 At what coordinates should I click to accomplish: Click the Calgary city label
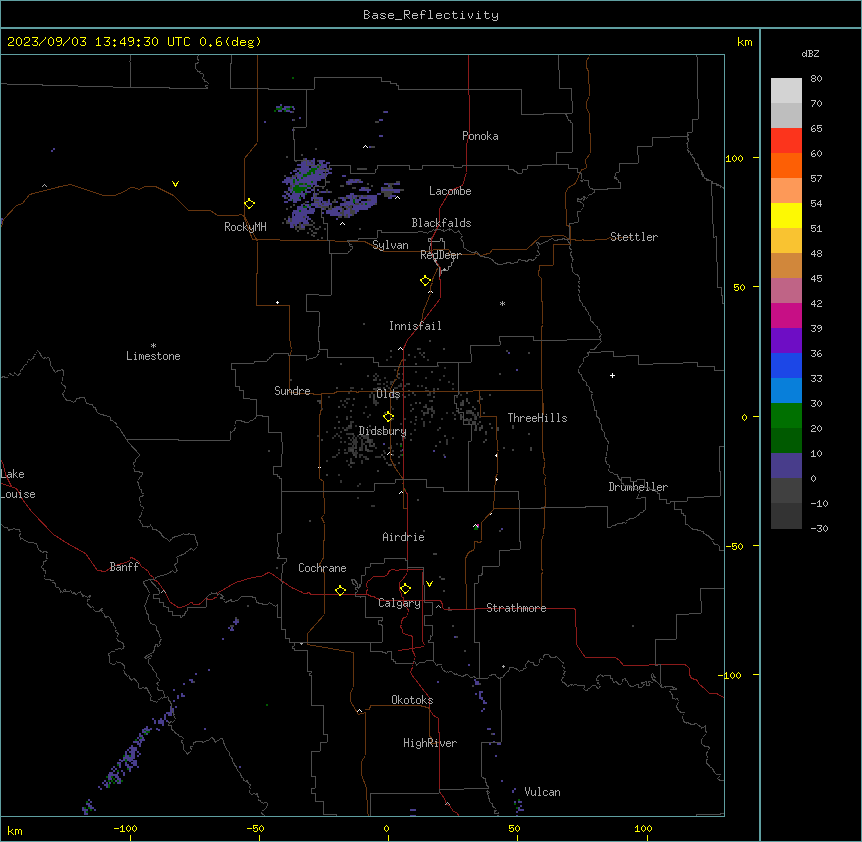point(399,603)
